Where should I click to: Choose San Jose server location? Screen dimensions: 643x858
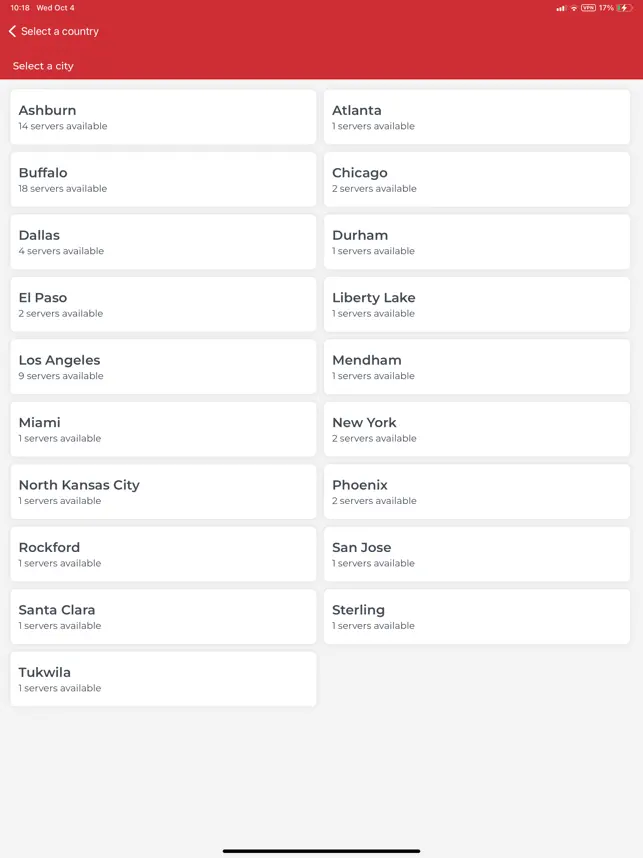pos(477,554)
